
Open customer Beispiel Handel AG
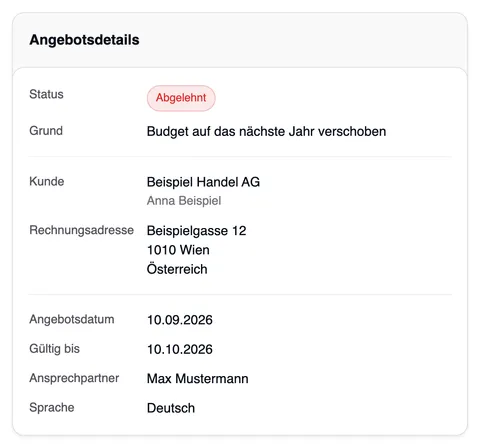203,182
